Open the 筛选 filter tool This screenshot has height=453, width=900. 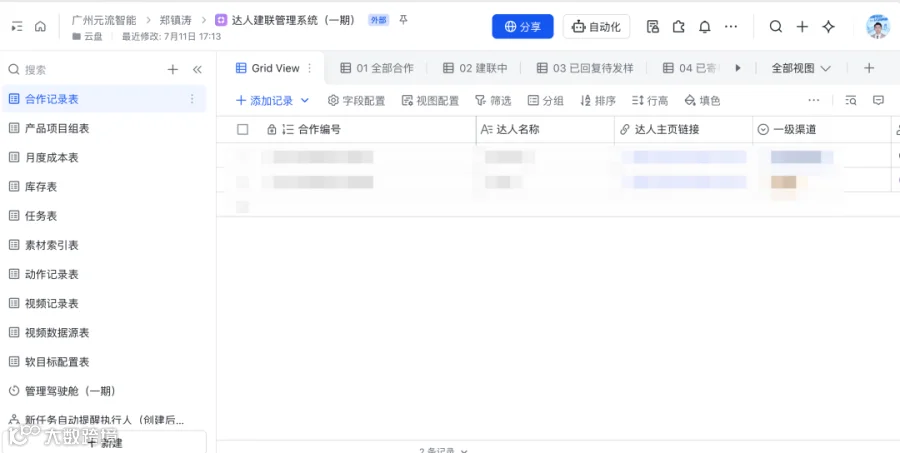tap(493, 100)
